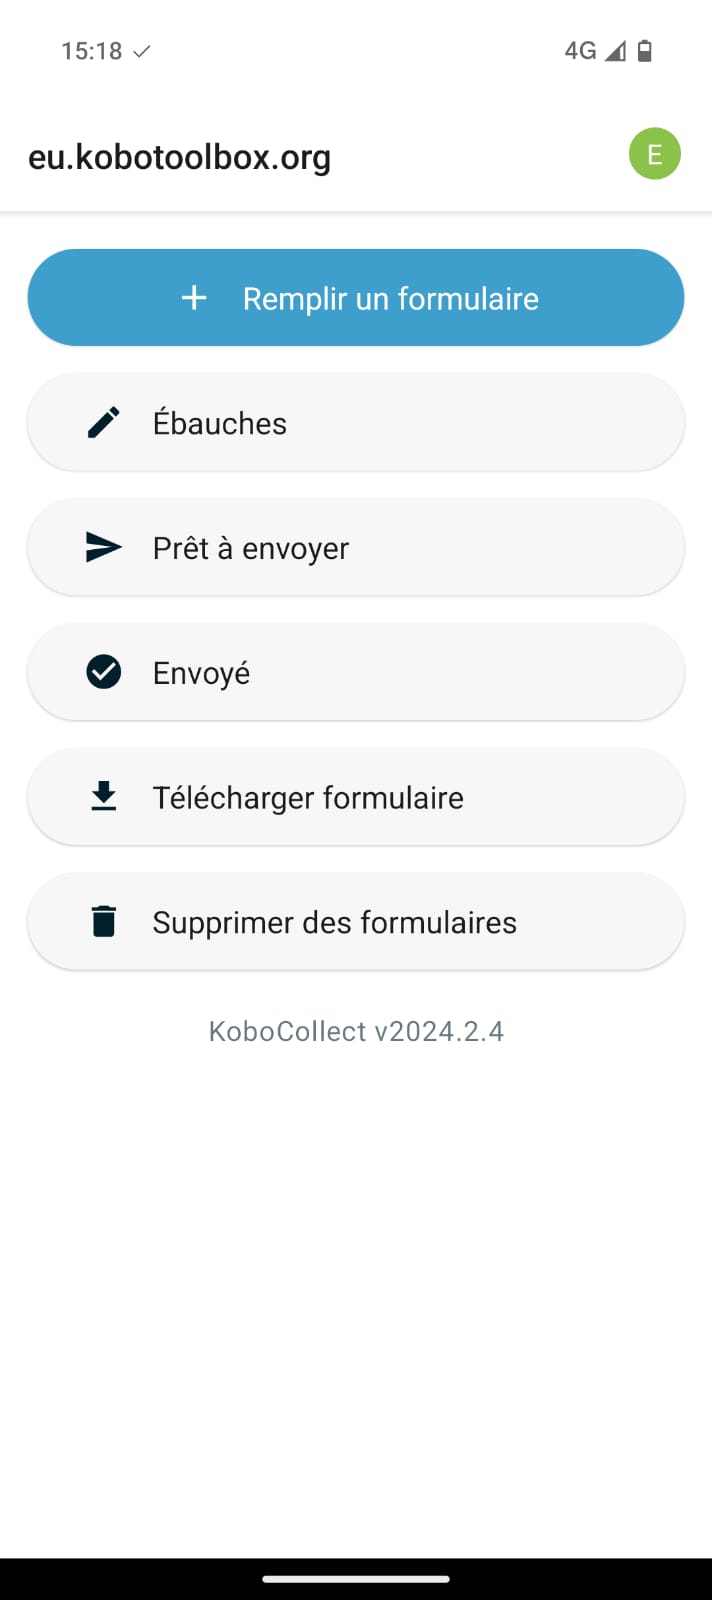View Envoyé submitted forms
The width and height of the screenshot is (712, 1600).
[x=356, y=672]
